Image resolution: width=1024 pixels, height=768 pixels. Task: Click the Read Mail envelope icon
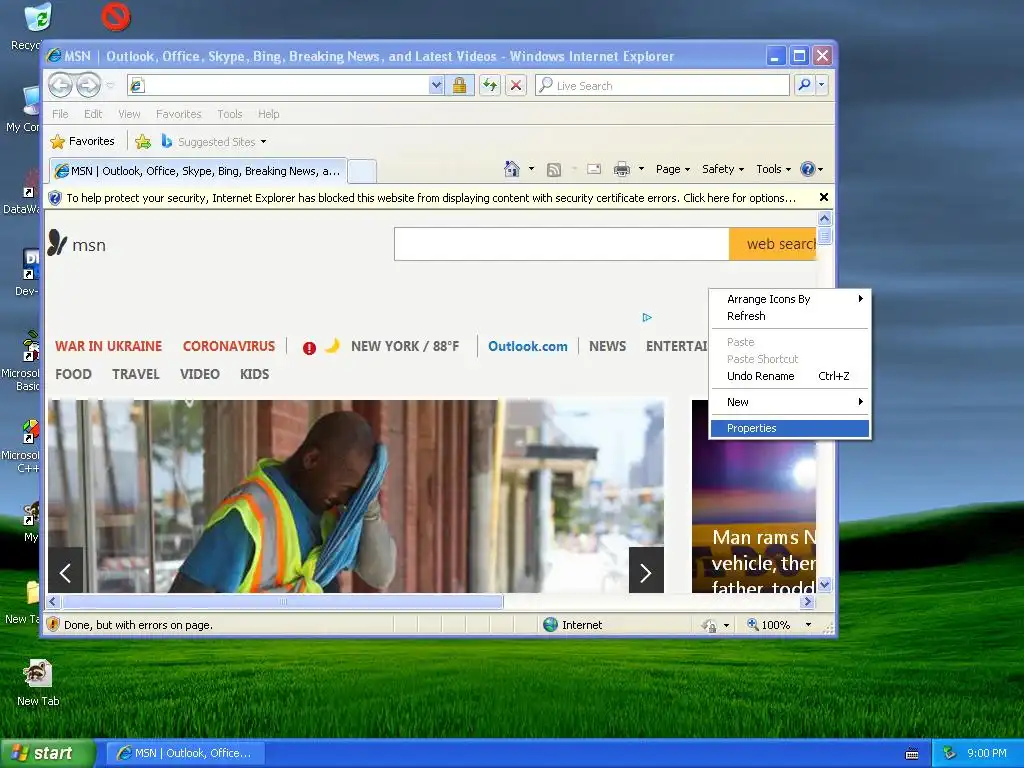(x=594, y=169)
